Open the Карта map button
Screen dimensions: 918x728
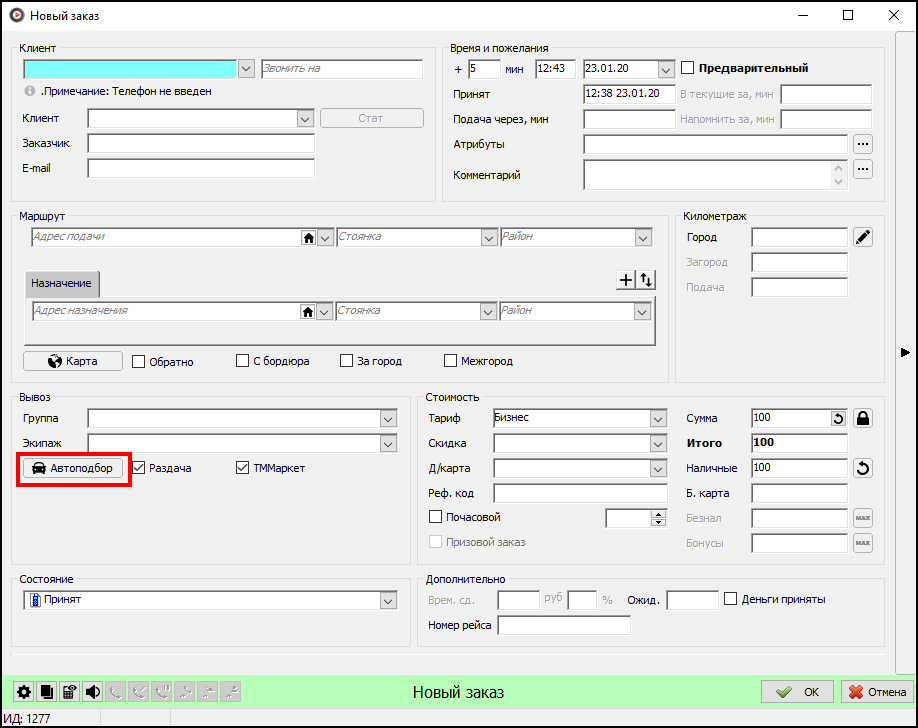coord(73,361)
